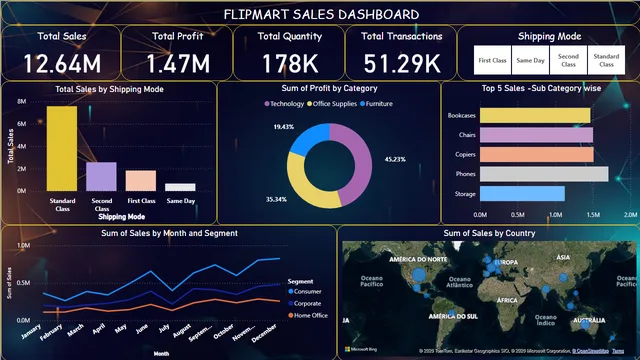Click the Total Quantity 178K card
This screenshot has width=640, height=360.
point(289,53)
